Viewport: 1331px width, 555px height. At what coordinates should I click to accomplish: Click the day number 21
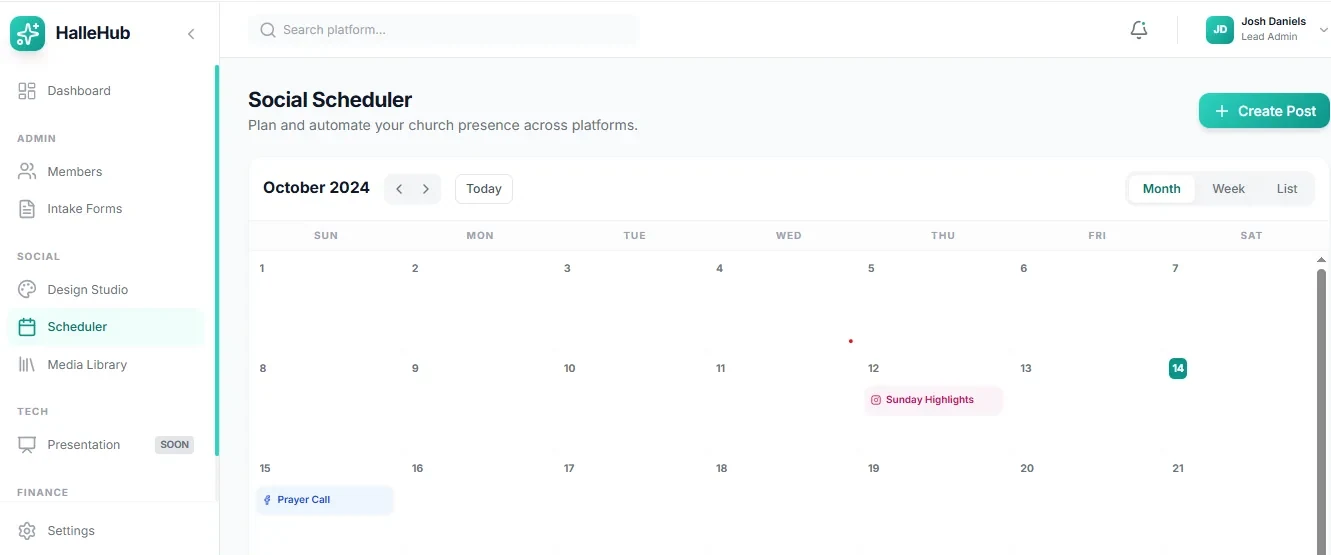pos(1178,468)
